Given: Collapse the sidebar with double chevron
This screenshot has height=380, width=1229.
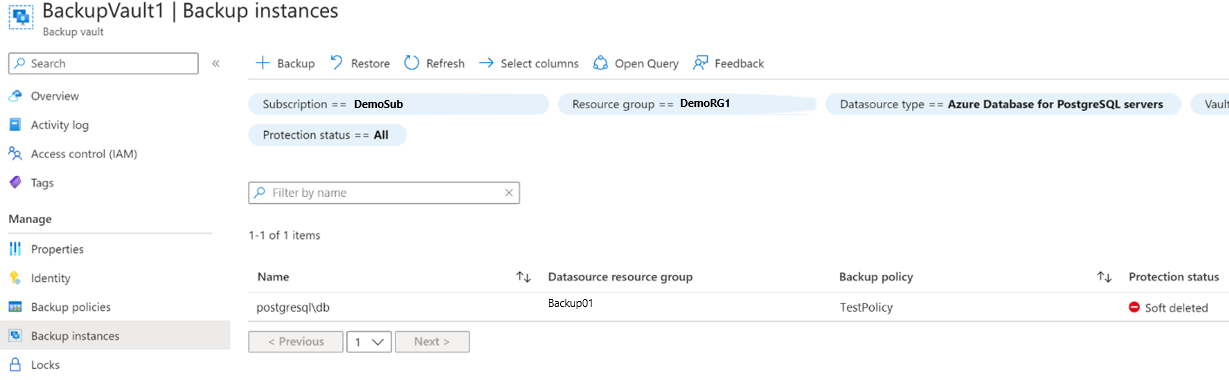Looking at the screenshot, I should coord(216,63).
